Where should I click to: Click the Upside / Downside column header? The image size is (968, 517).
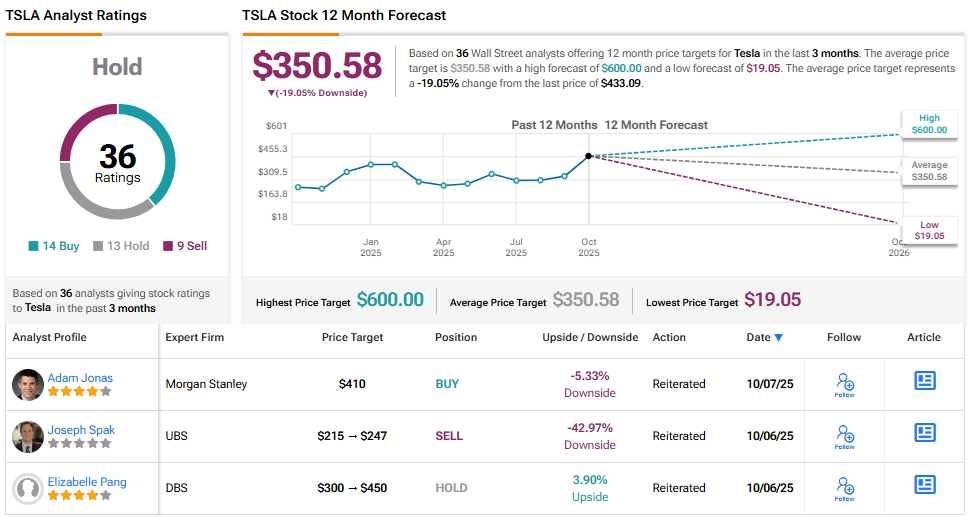click(x=590, y=338)
